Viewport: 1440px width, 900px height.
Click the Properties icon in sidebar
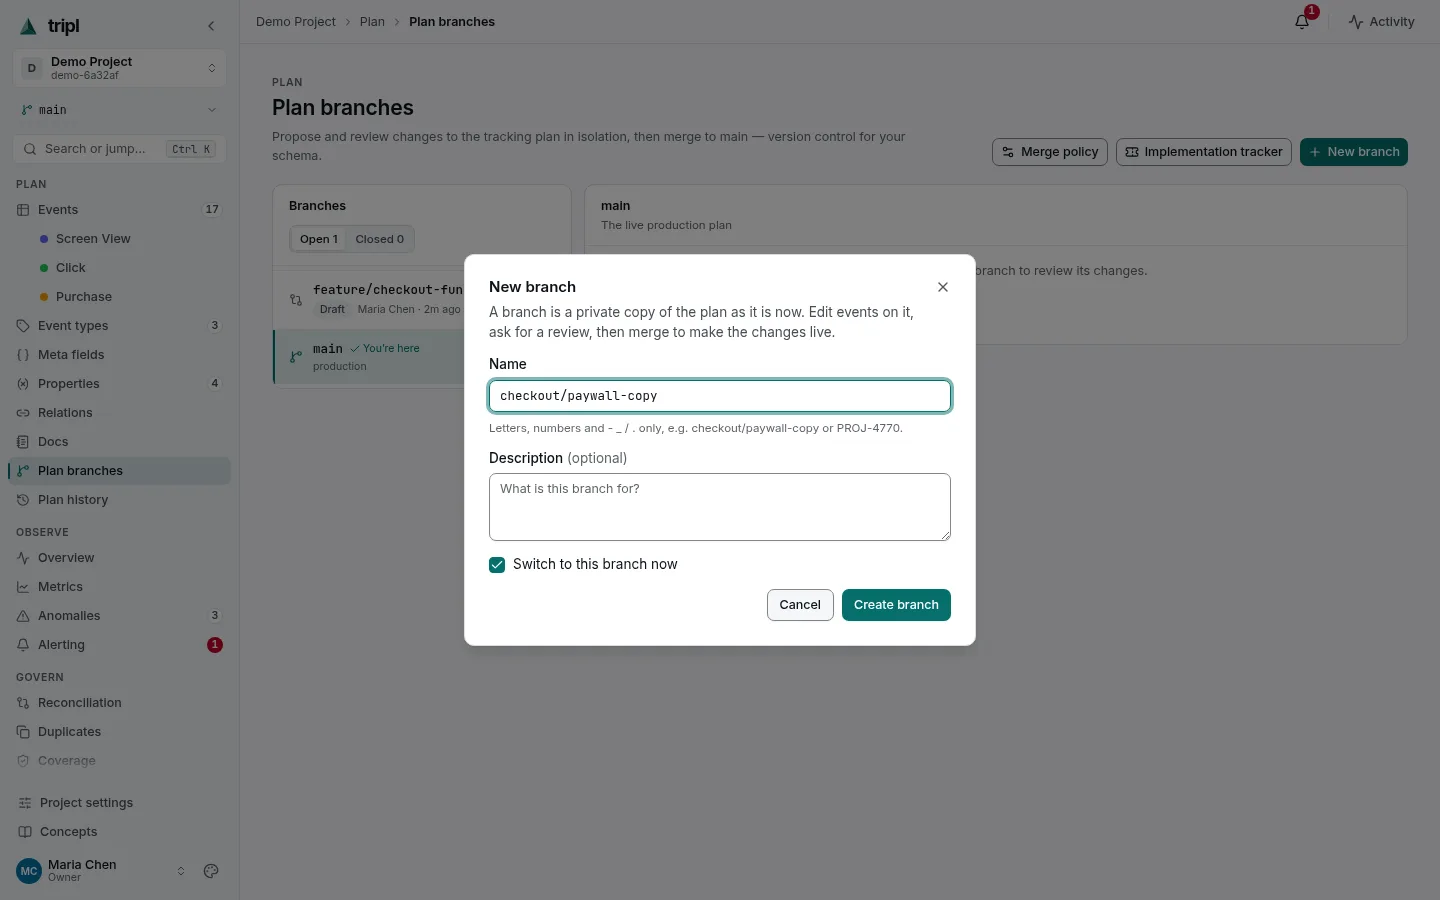[x=23, y=384]
